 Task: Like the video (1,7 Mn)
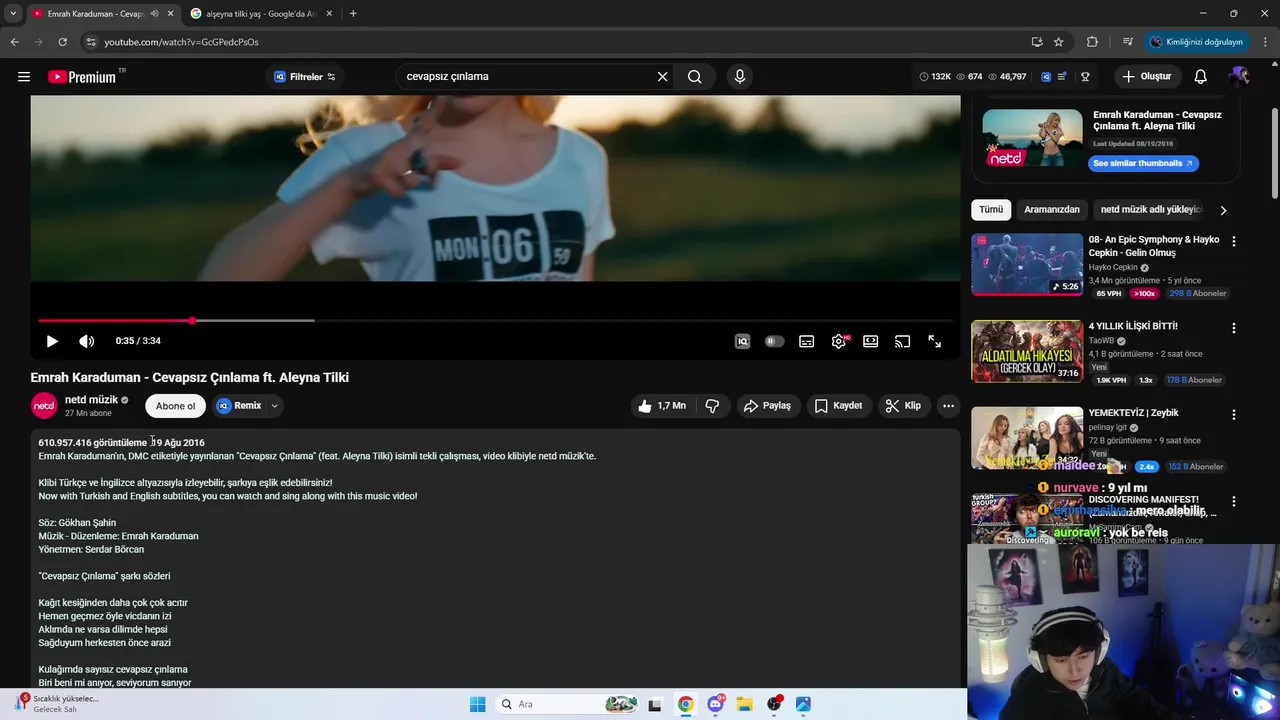[x=663, y=406]
